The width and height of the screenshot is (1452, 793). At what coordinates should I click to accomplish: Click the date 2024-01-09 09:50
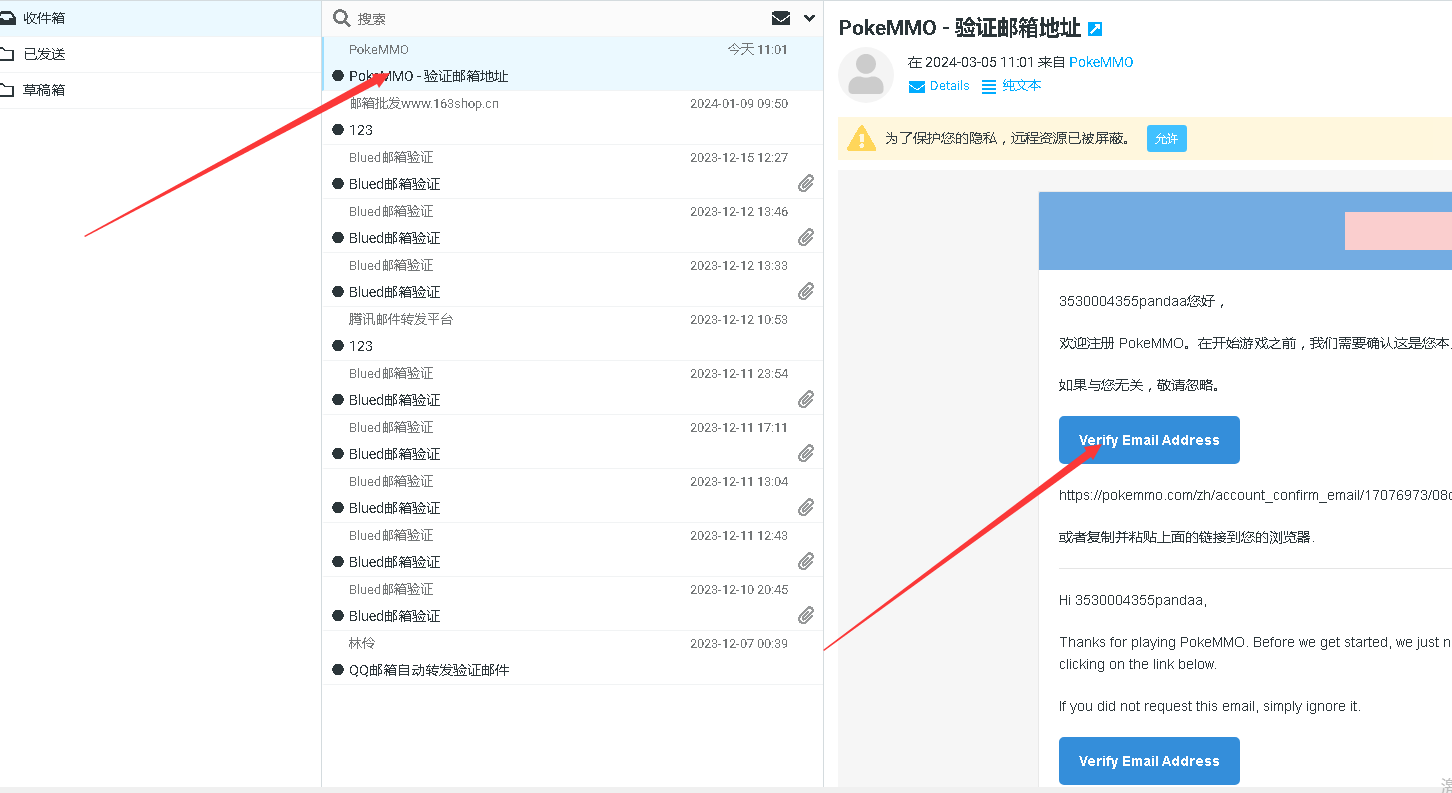pos(739,103)
